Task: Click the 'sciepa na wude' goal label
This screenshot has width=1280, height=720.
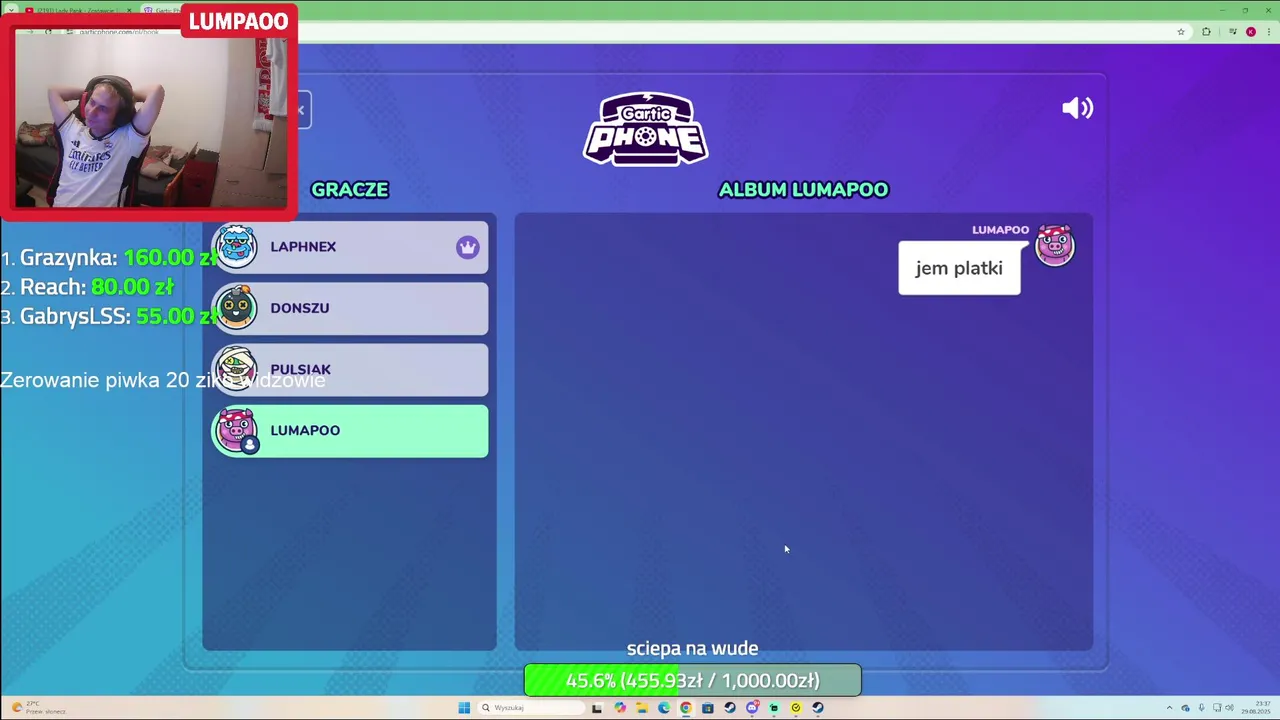Action: click(x=692, y=648)
